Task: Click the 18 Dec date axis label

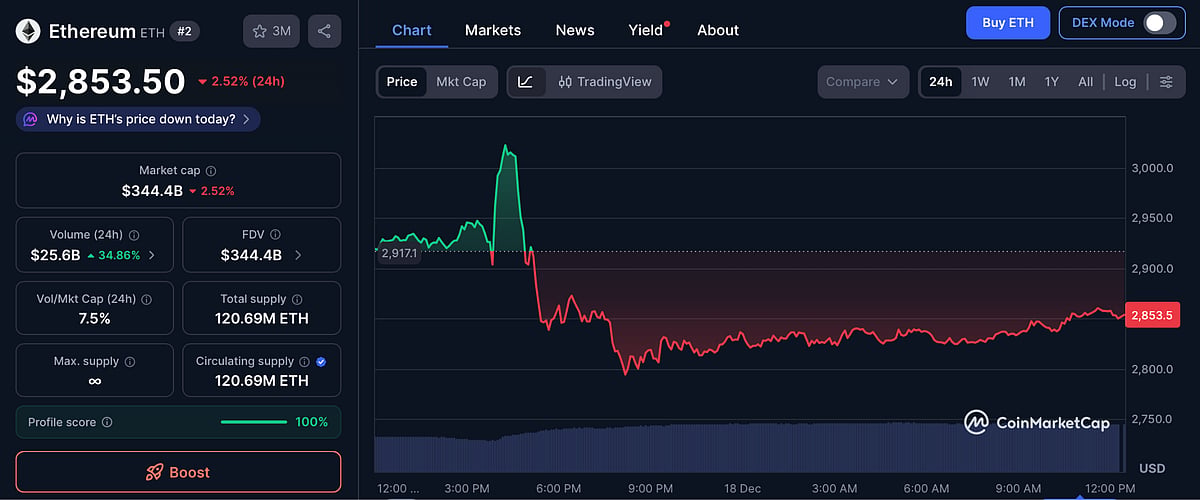Action: (x=743, y=489)
